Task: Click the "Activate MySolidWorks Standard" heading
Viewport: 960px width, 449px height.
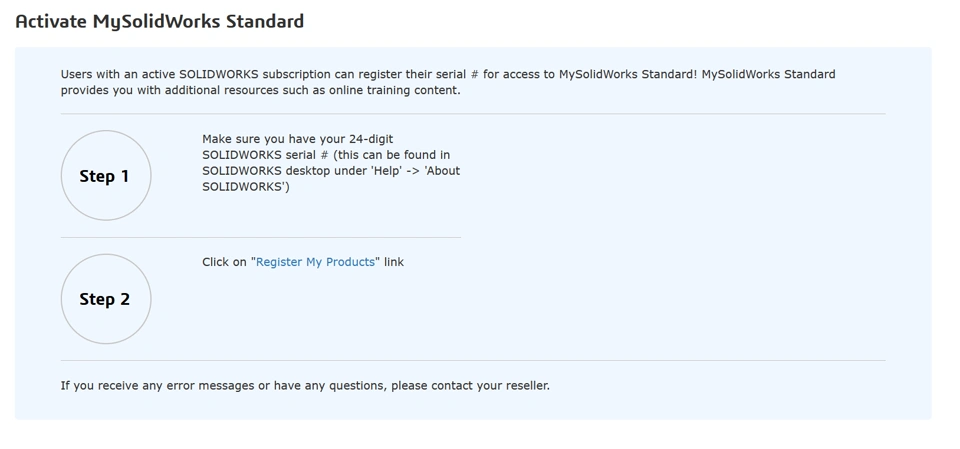Action: (x=160, y=21)
